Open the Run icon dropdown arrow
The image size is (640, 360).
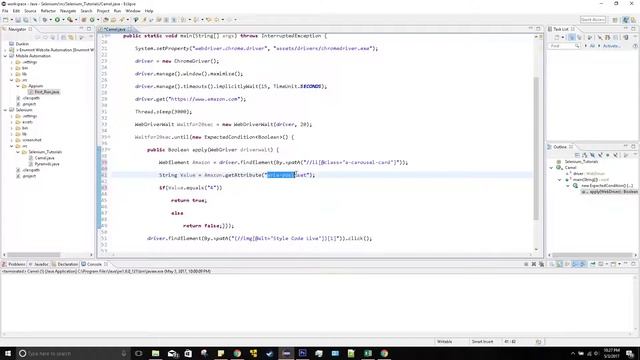pyautogui.click(x=63, y=20)
